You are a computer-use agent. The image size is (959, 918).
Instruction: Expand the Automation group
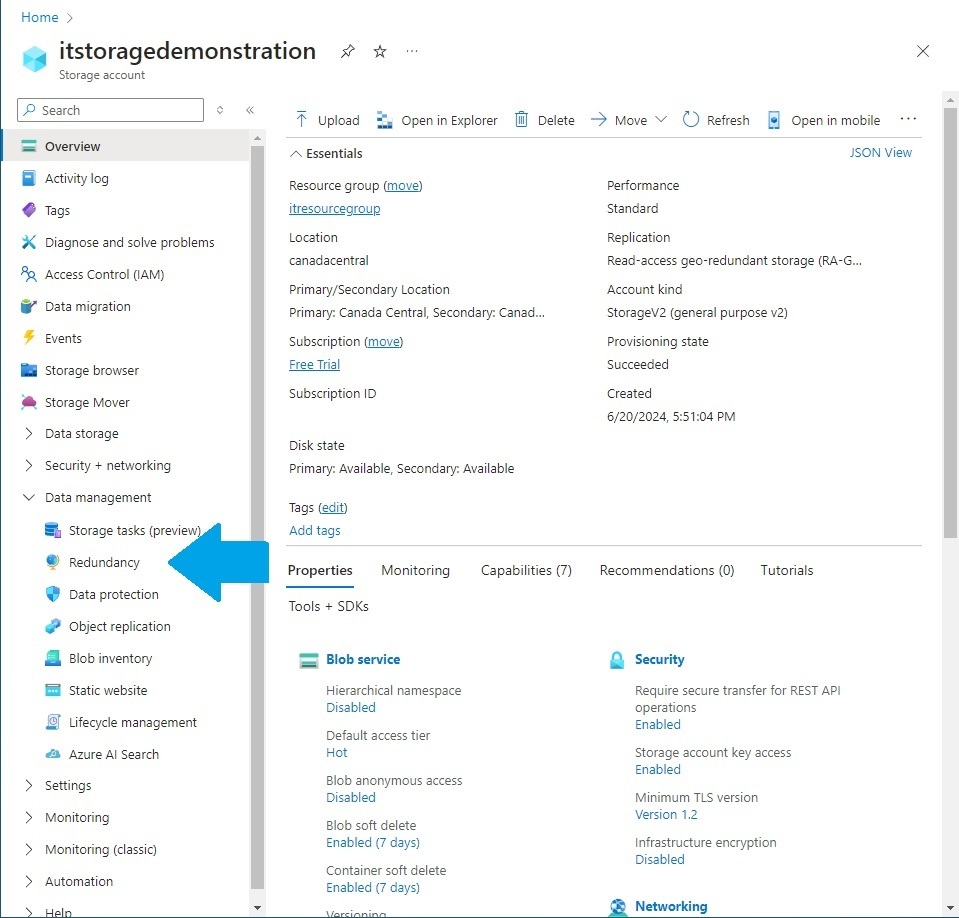(28, 881)
